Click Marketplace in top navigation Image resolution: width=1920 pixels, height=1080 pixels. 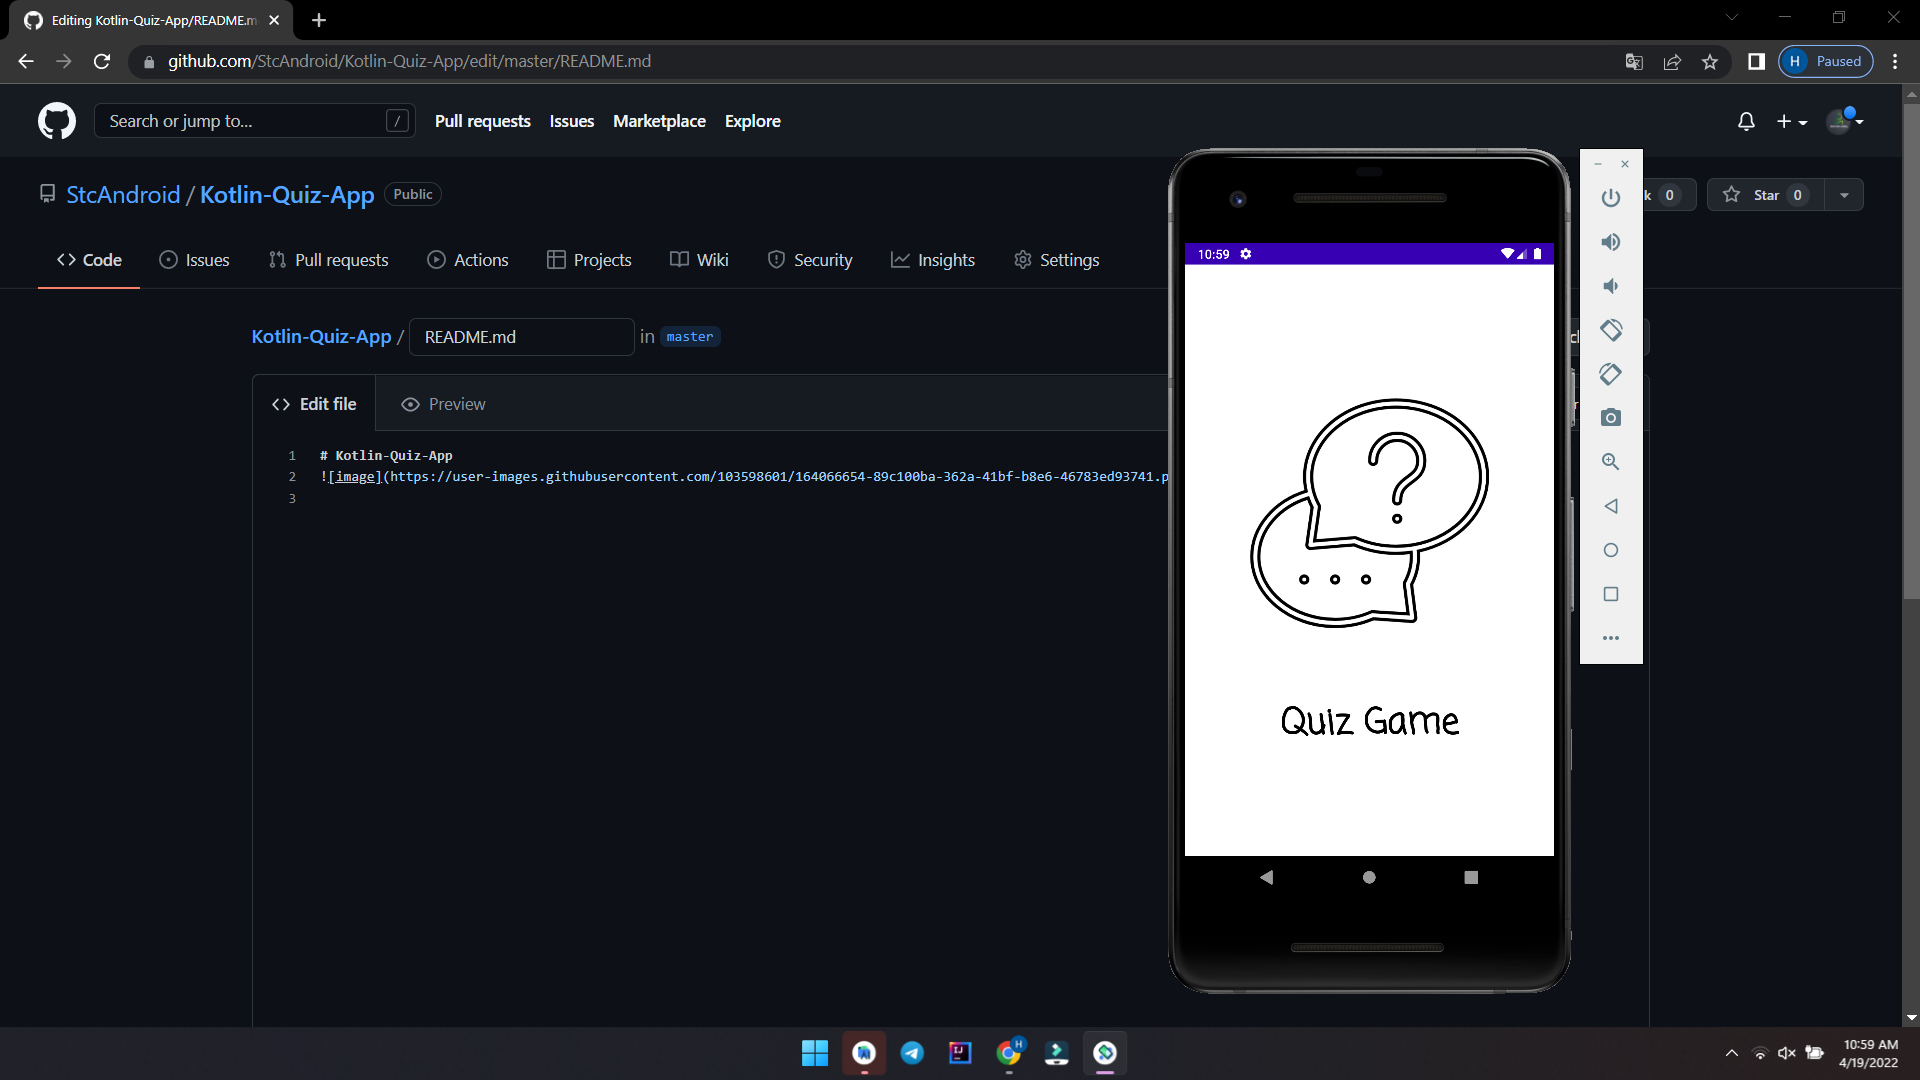click(x=659, y=121)
